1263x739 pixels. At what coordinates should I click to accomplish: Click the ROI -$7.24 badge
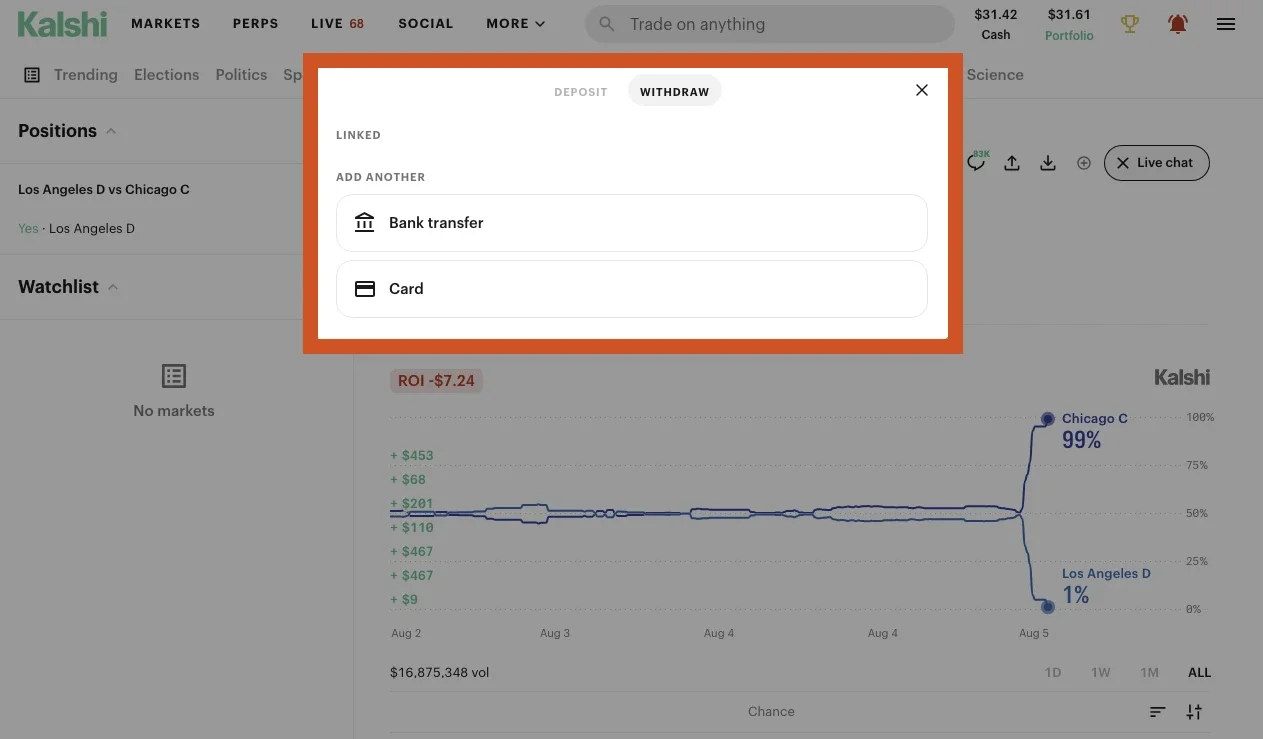coord(436,380)
